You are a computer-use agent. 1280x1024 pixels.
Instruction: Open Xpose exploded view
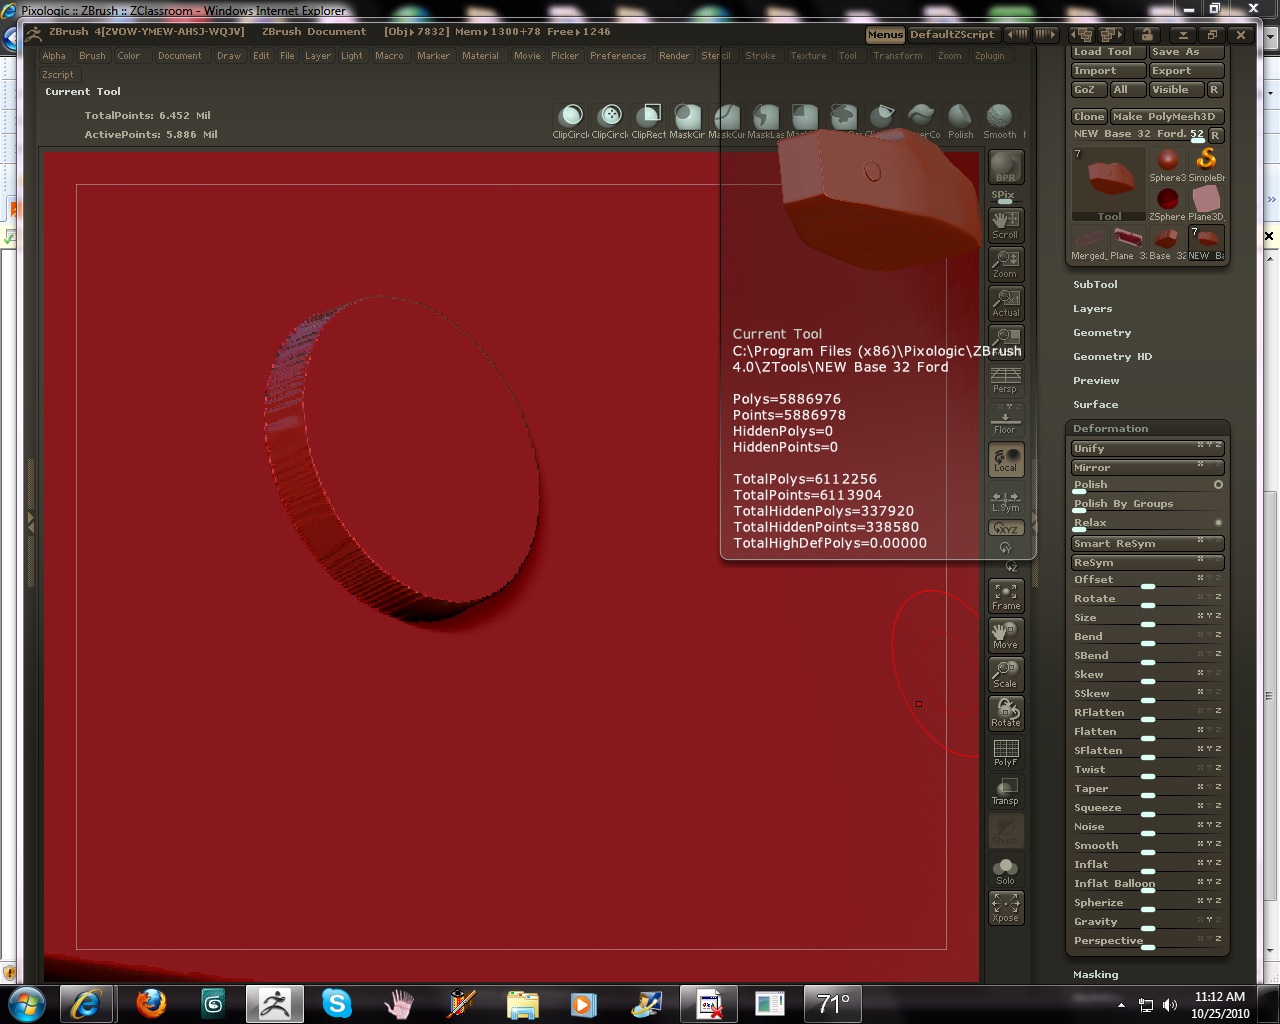[x=1005, y=908]
